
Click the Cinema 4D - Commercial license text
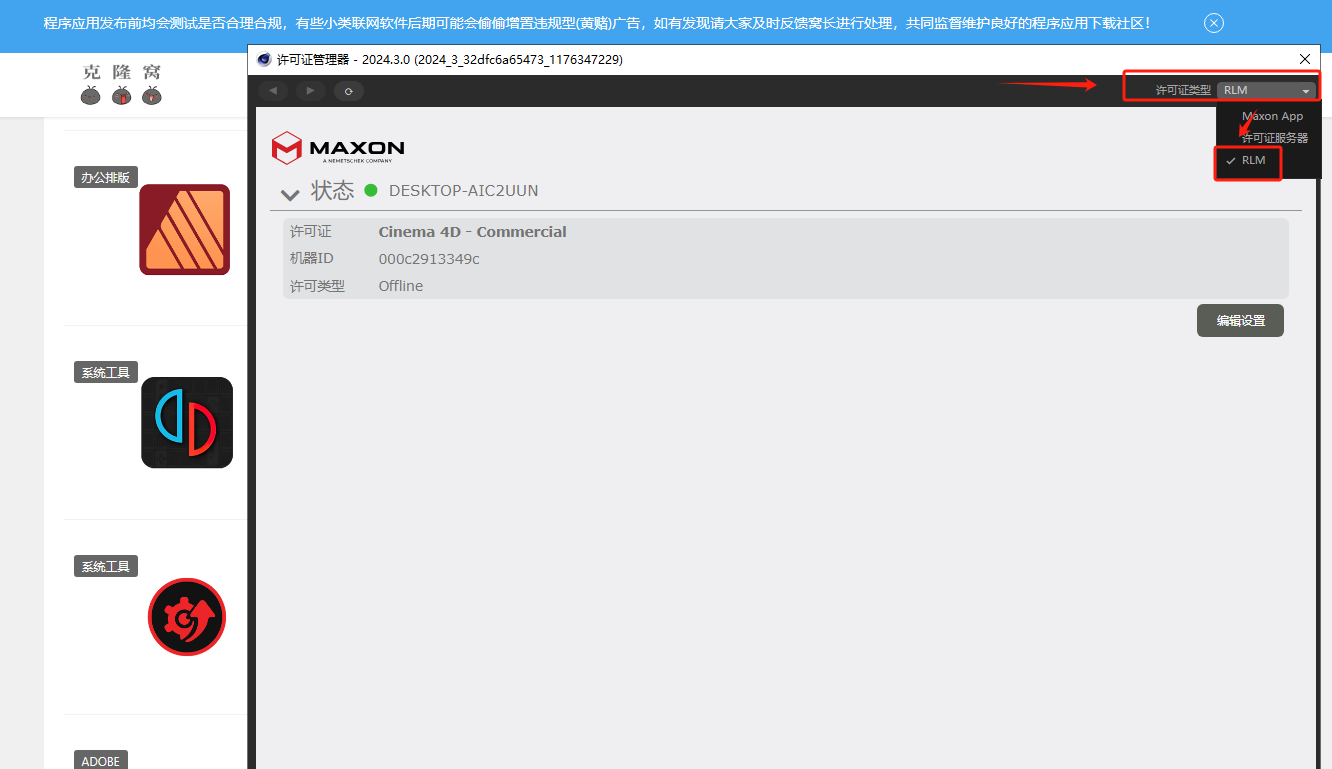tap(472, 232)
